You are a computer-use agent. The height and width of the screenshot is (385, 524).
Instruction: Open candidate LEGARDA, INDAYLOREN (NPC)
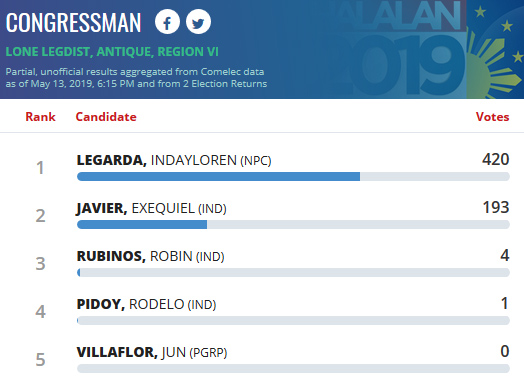pyautogui.click(x=174, y=160)
